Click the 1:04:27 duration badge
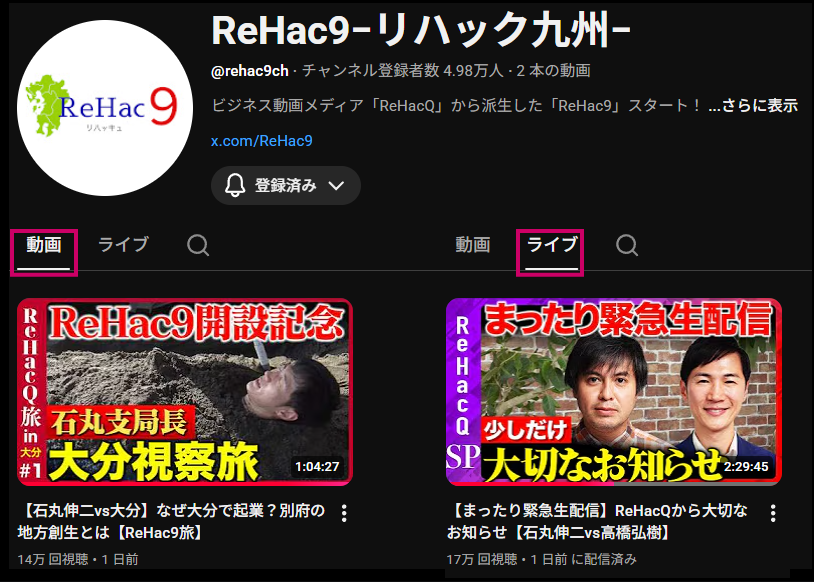Image resolution: width=814 pixels, height=582 pixels. pyautogui.click(x=317, y=466)
